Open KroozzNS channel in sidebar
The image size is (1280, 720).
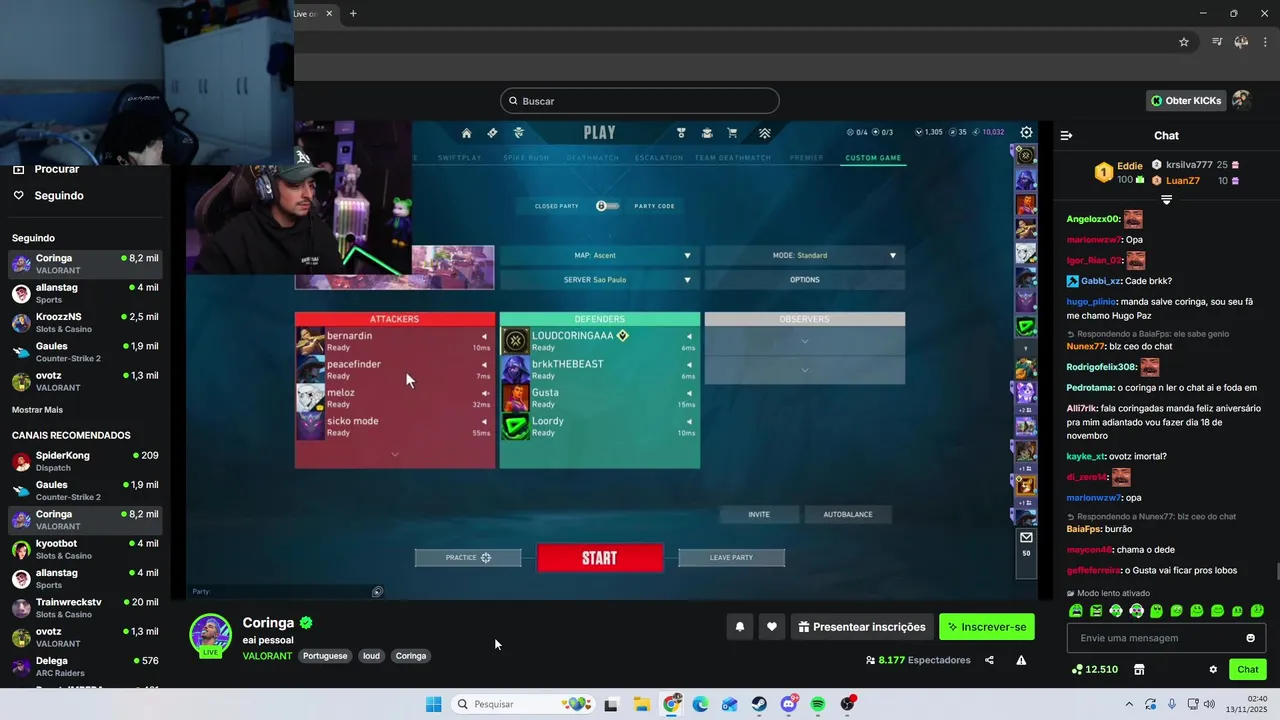85,322
